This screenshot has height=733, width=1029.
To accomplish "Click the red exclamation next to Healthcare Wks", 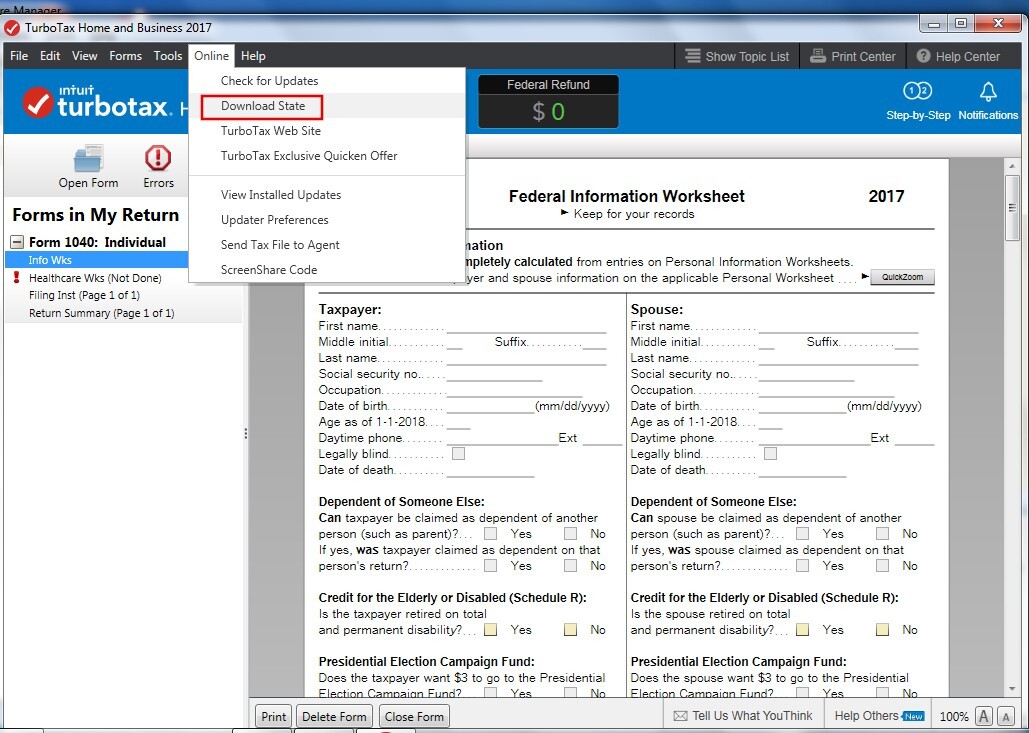I will 16,278.
